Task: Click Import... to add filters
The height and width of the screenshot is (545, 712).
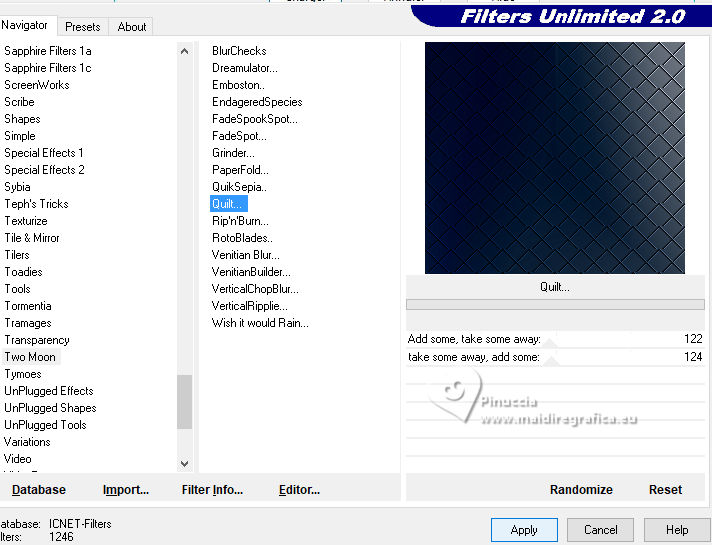Action: [x=126, y=490]
